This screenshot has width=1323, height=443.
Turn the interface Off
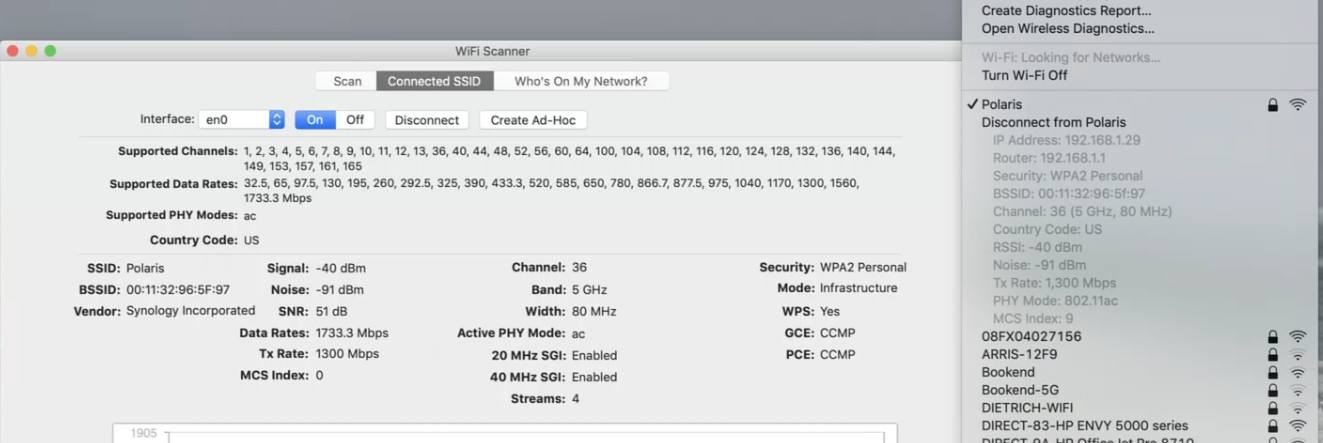355,120
